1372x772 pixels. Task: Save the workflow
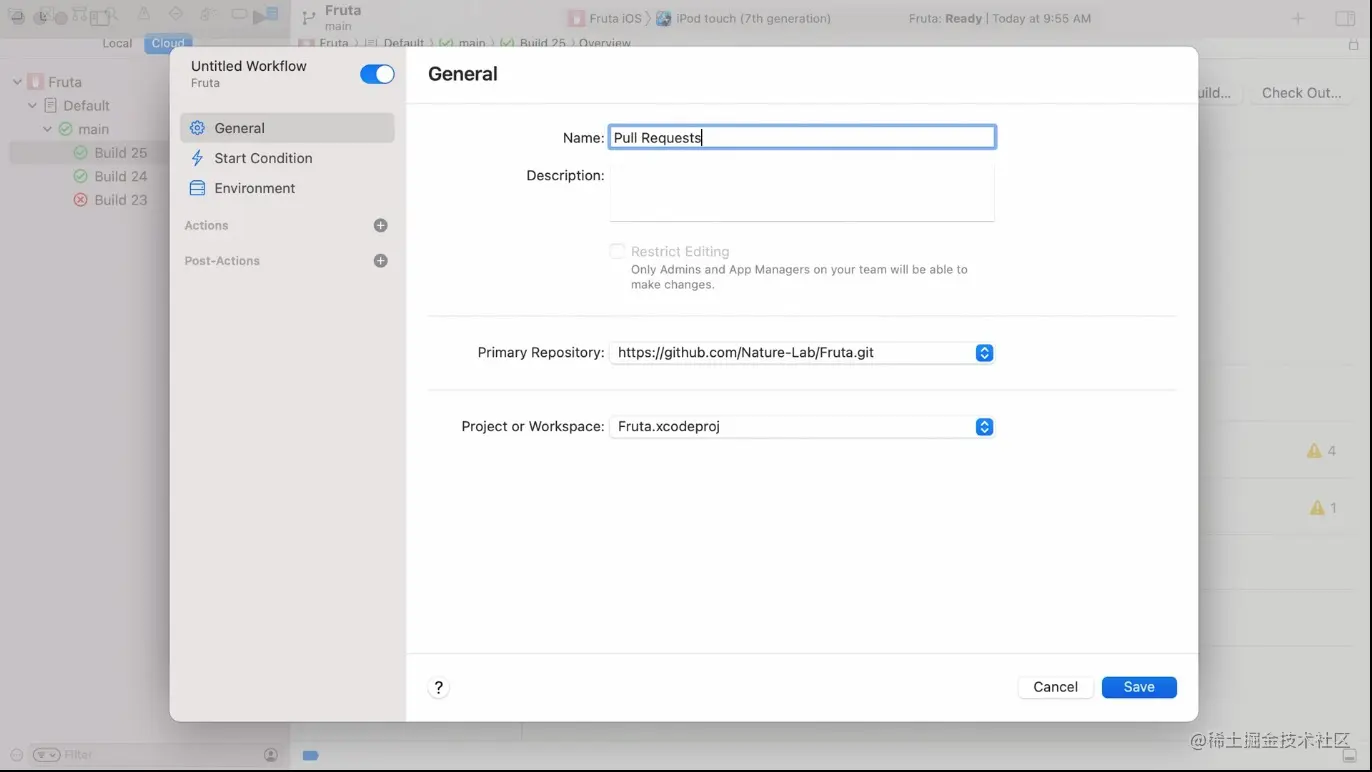pyautogui.click(x=1139, y=687)
